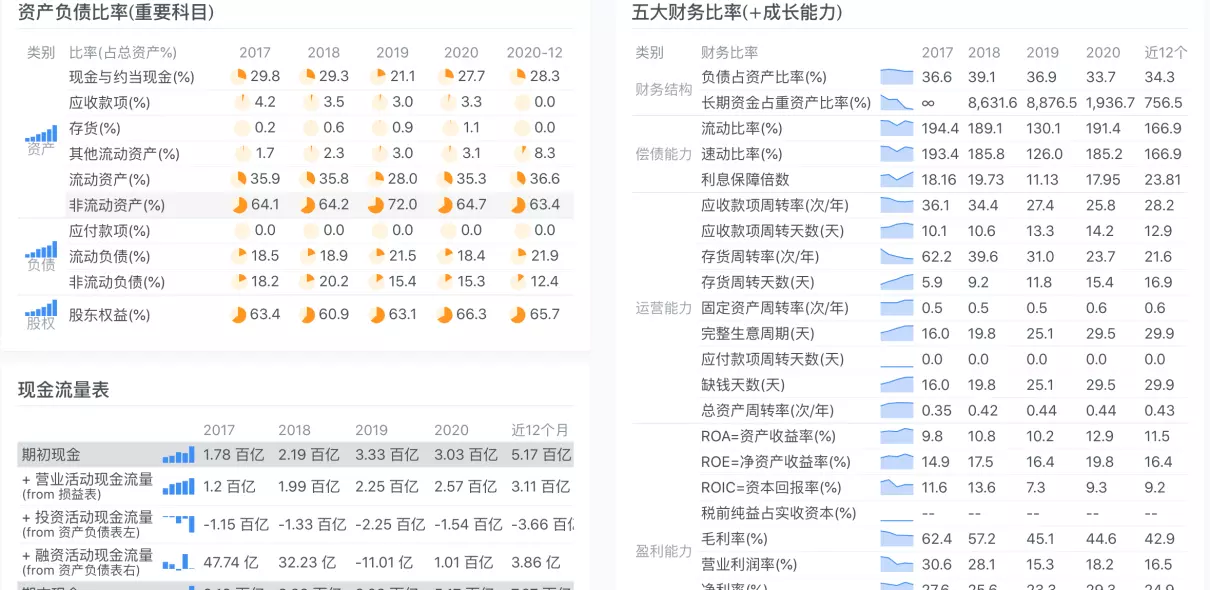Click the 五大财务比率(+成长能力) heading
Image resolution: width=1210 pixels, height=590 pixels.
point(737,13)
